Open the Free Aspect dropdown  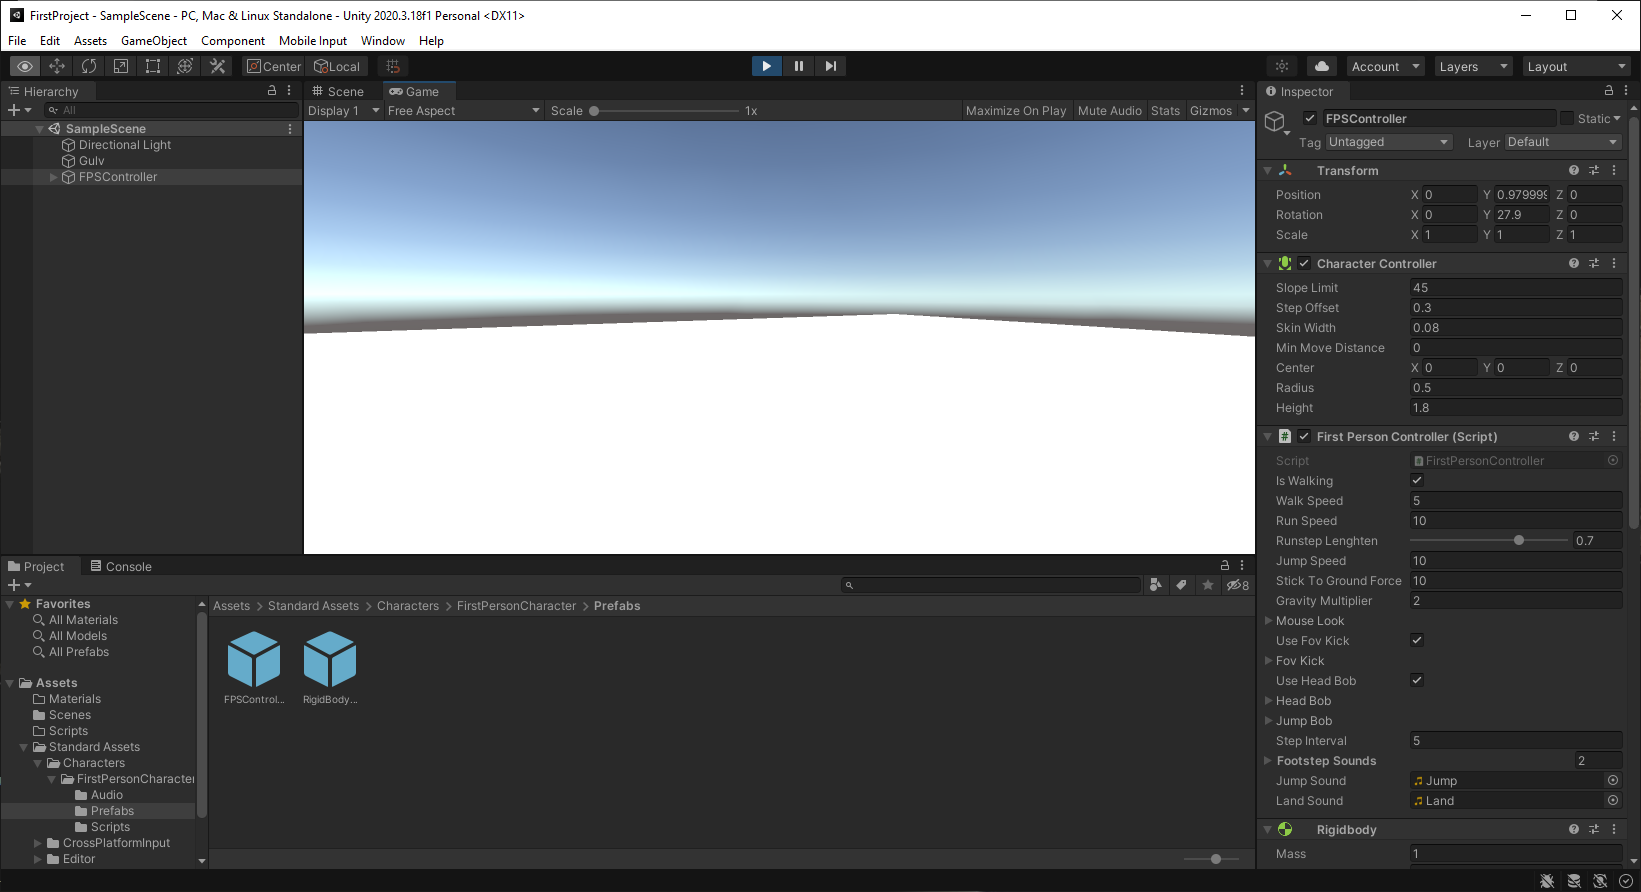[x=464, y=111]
